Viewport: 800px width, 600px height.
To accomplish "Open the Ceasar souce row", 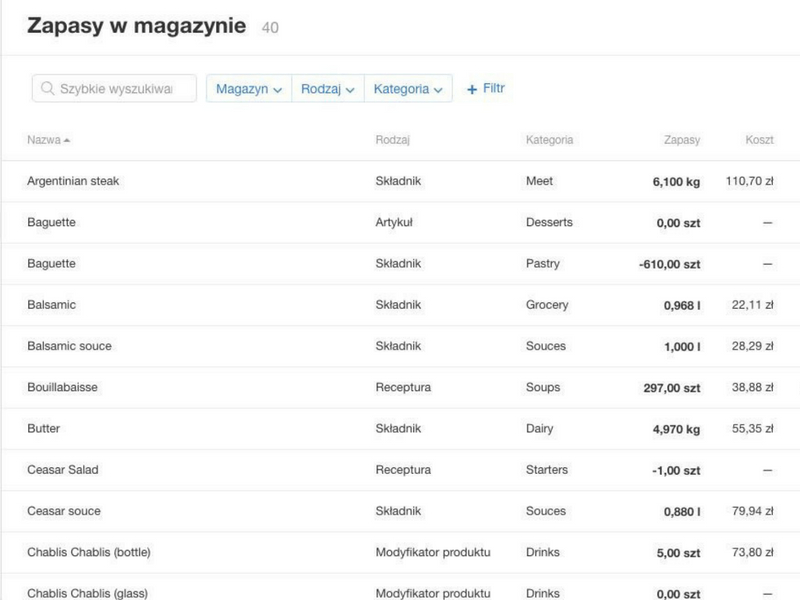I will (x=400, y=512).
